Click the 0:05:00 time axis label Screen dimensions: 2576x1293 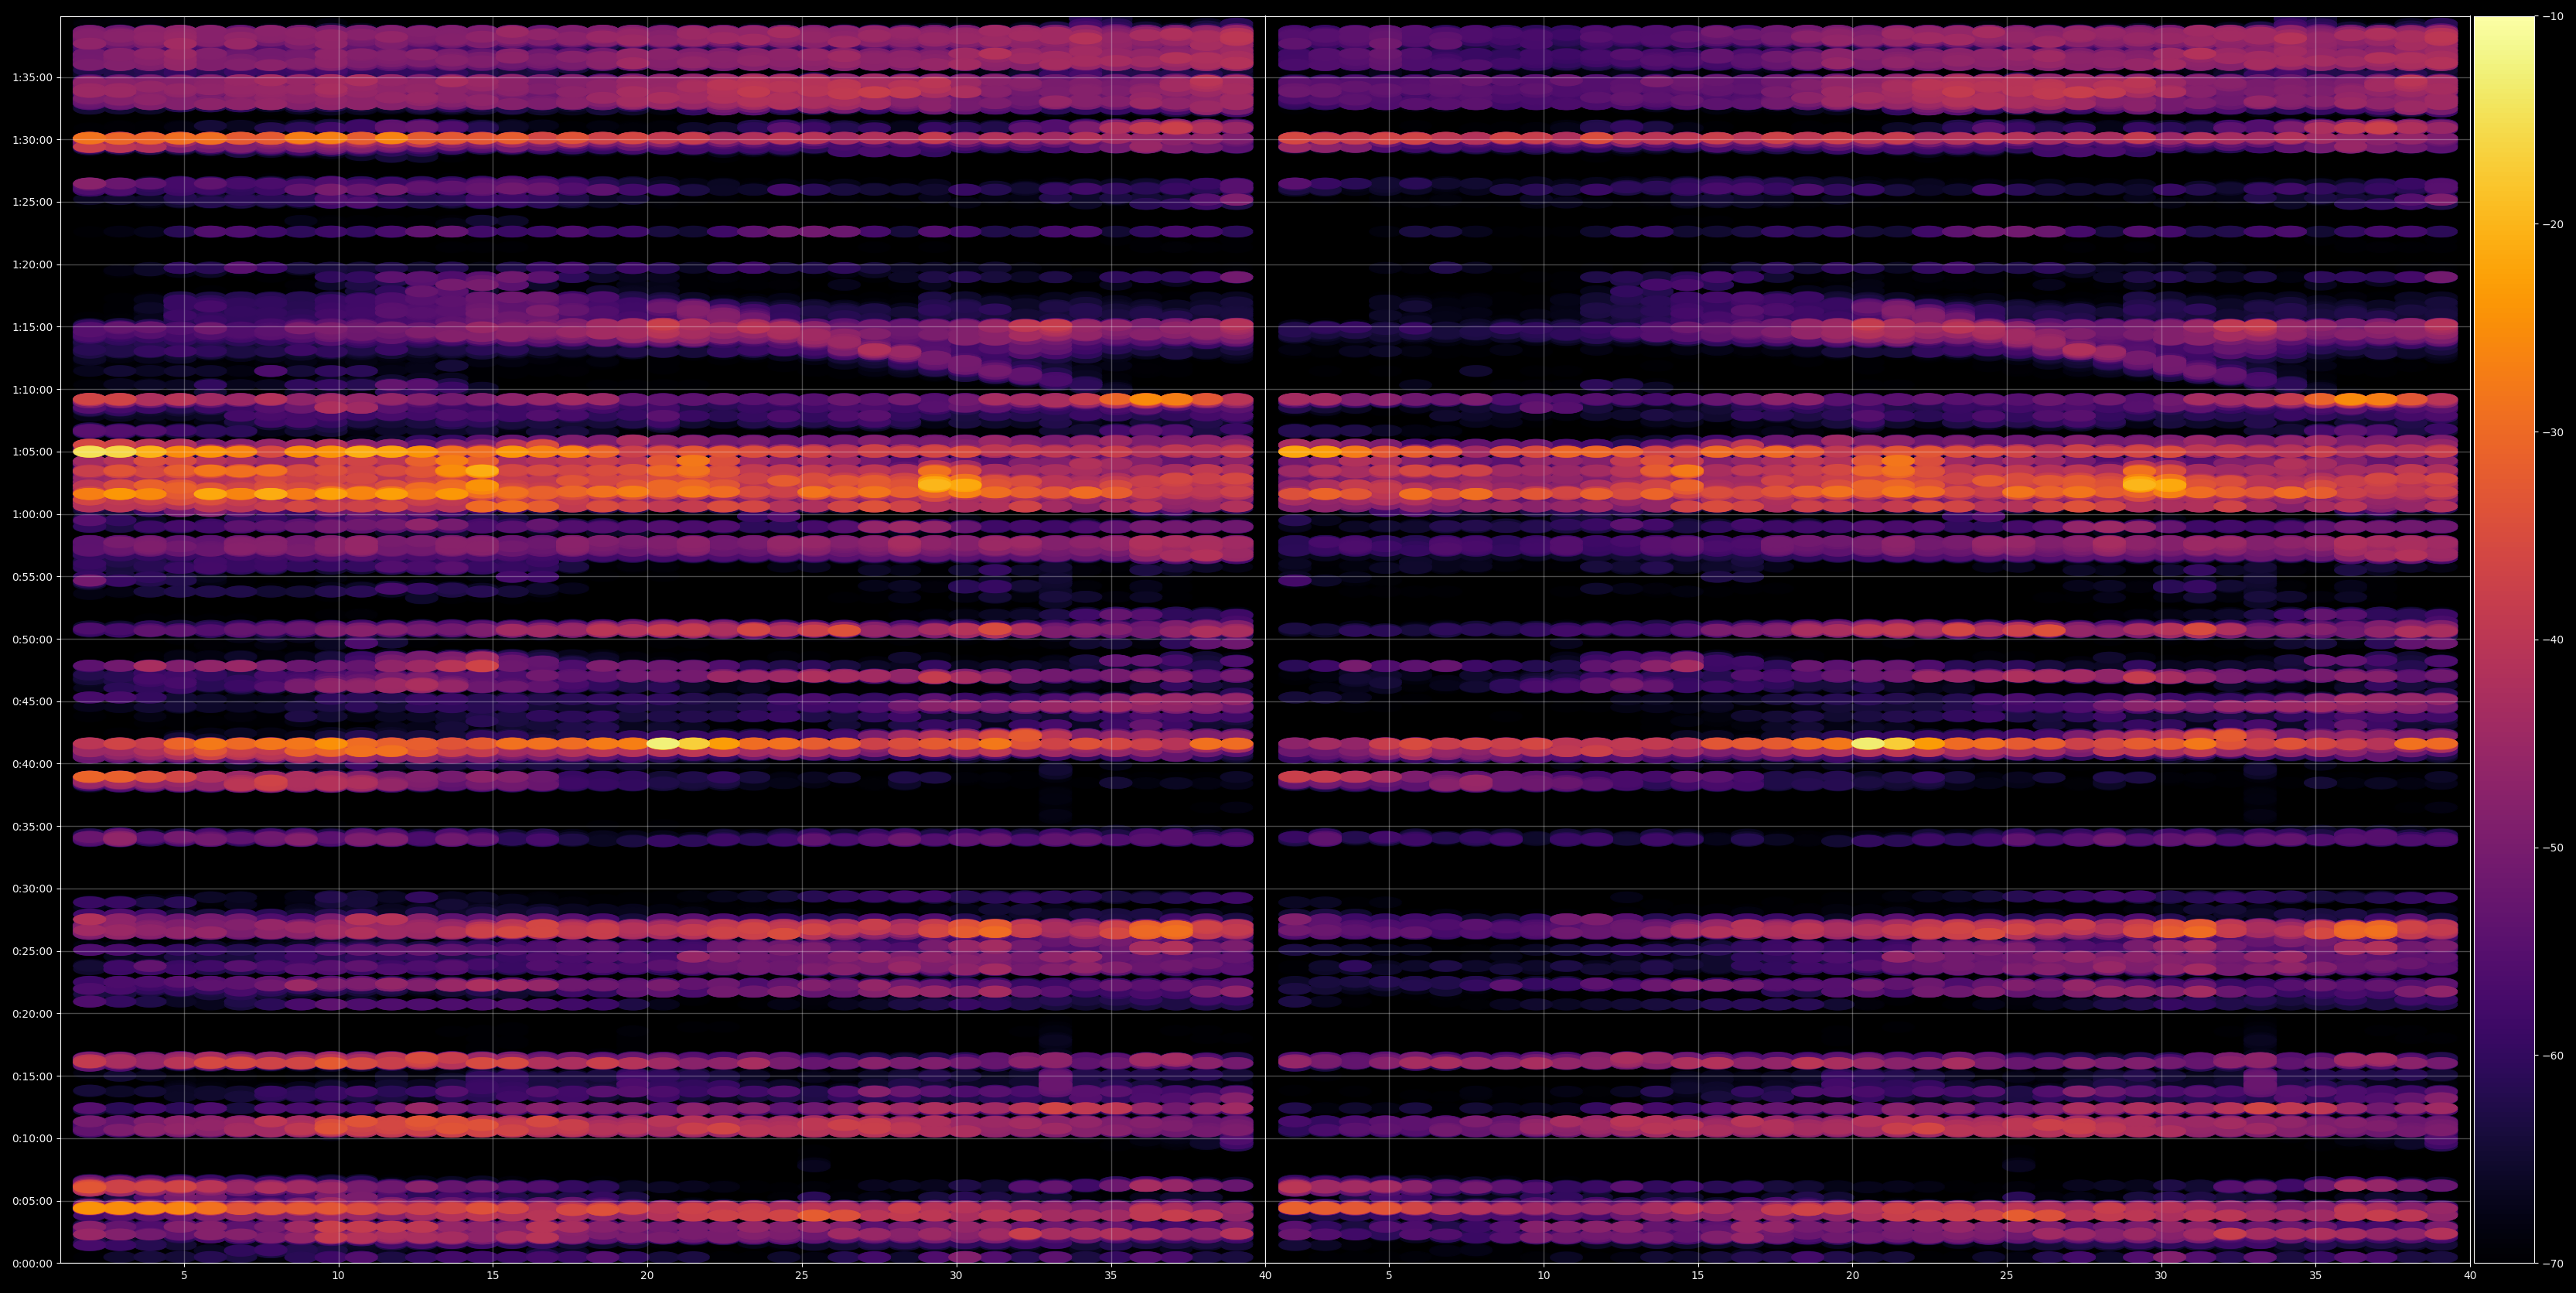pos(33,1201)
